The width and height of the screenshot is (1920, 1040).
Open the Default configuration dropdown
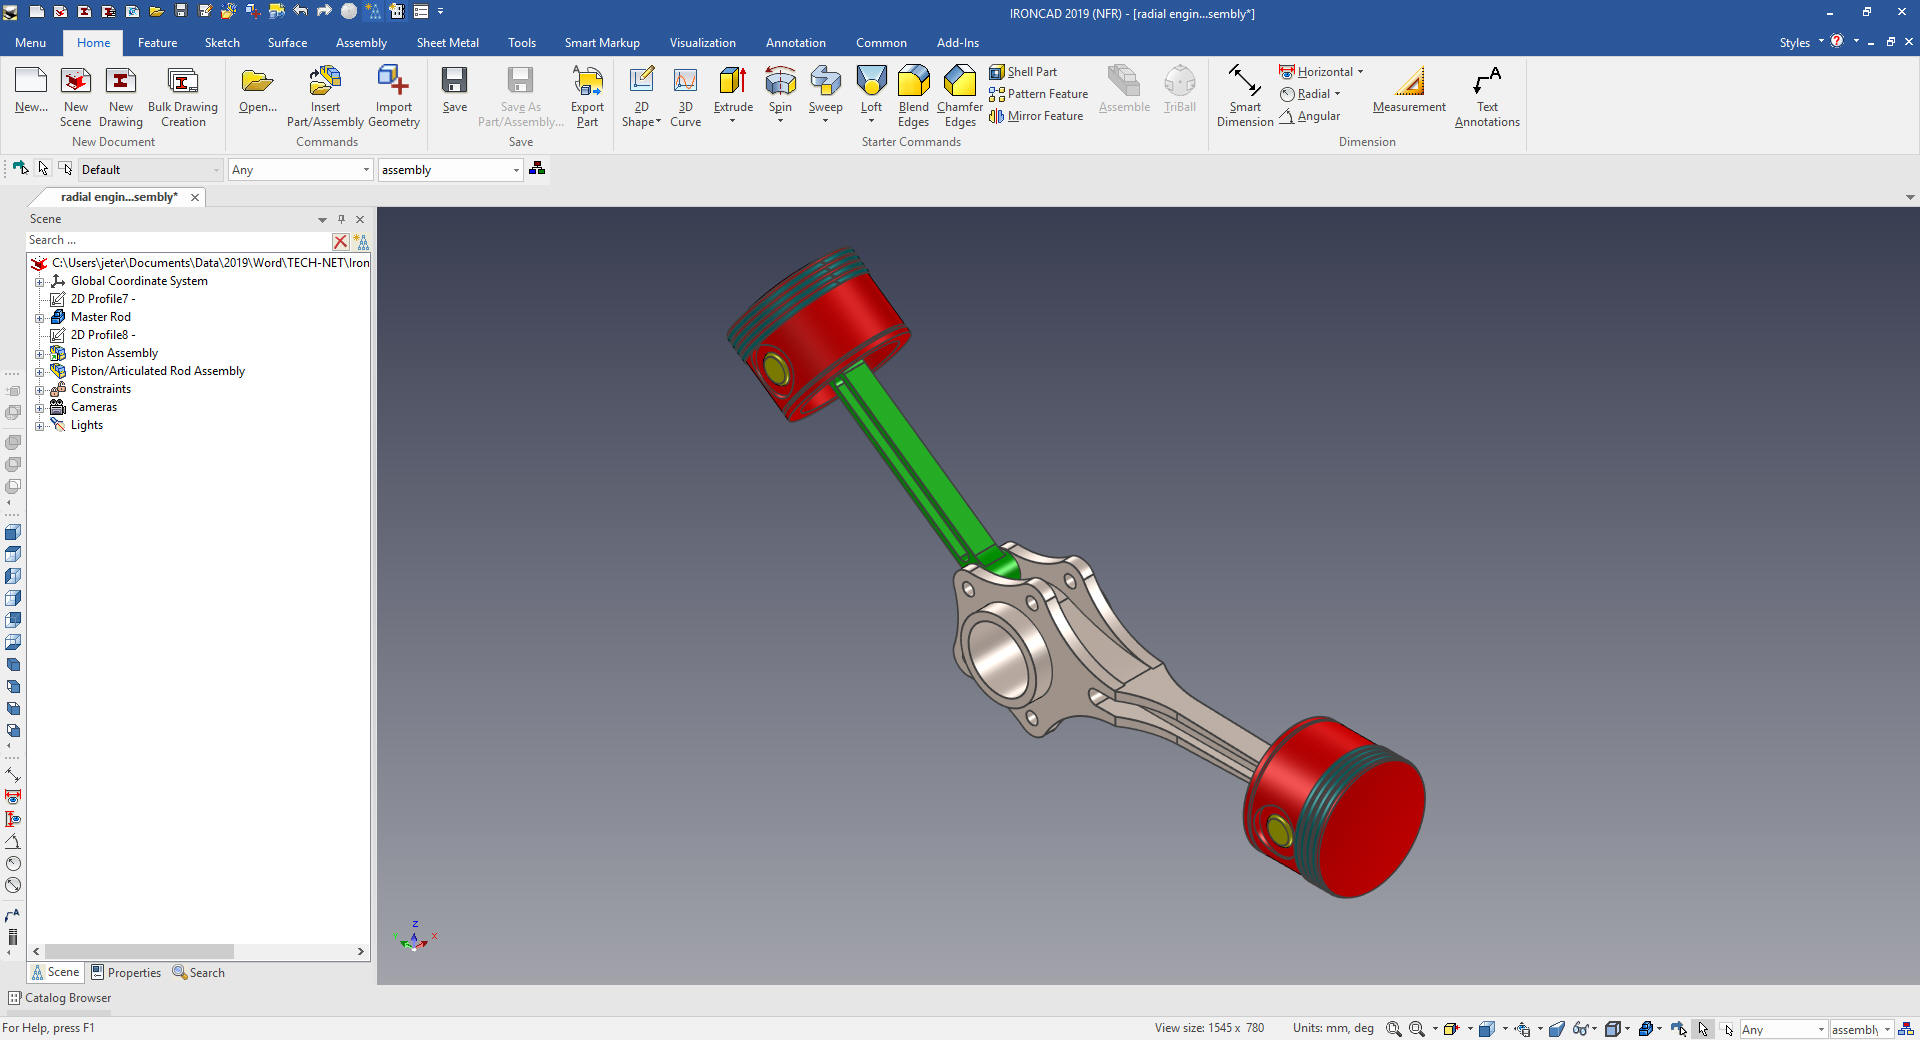(x=215, y=170)
